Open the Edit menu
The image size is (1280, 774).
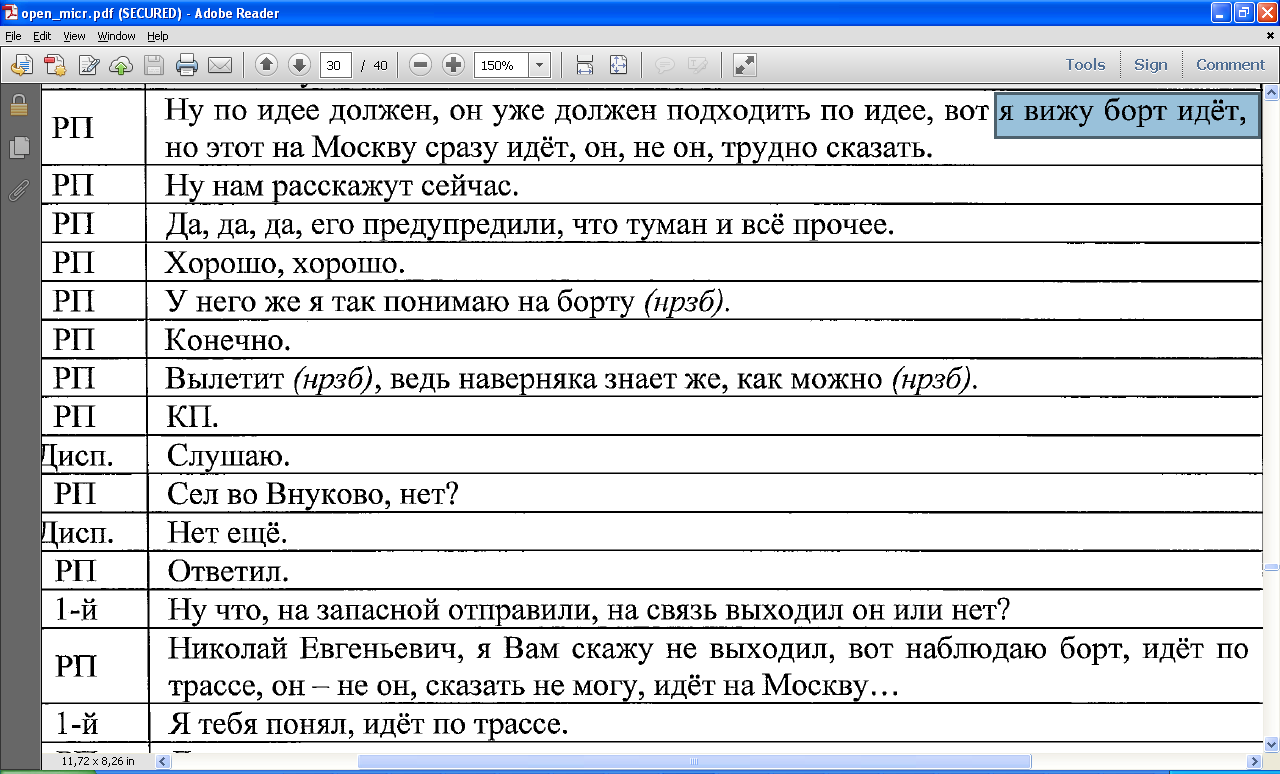coord(41,36)
